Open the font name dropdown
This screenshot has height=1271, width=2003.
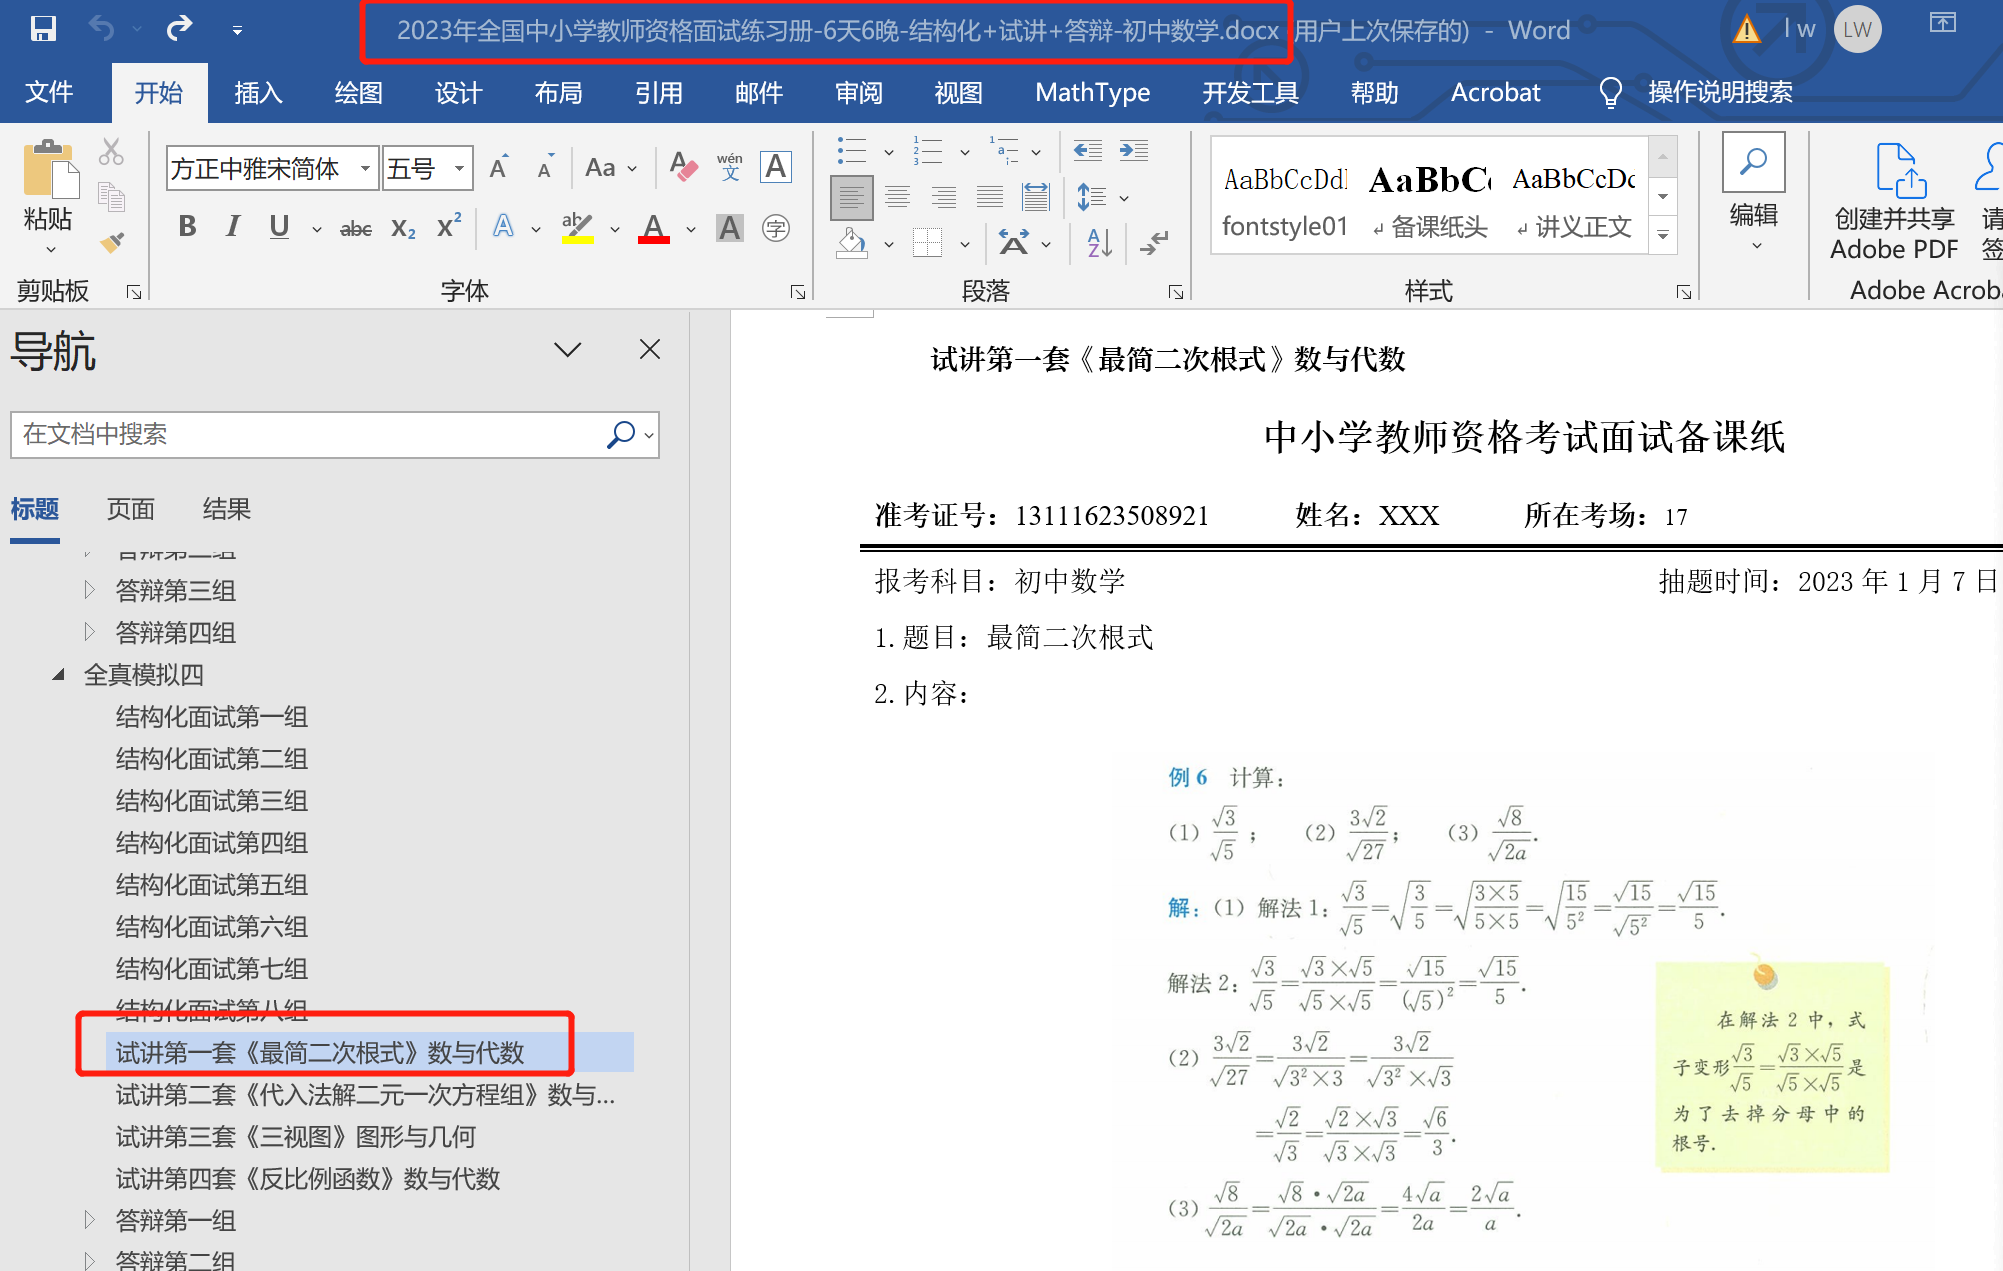(x=365, y=168)
